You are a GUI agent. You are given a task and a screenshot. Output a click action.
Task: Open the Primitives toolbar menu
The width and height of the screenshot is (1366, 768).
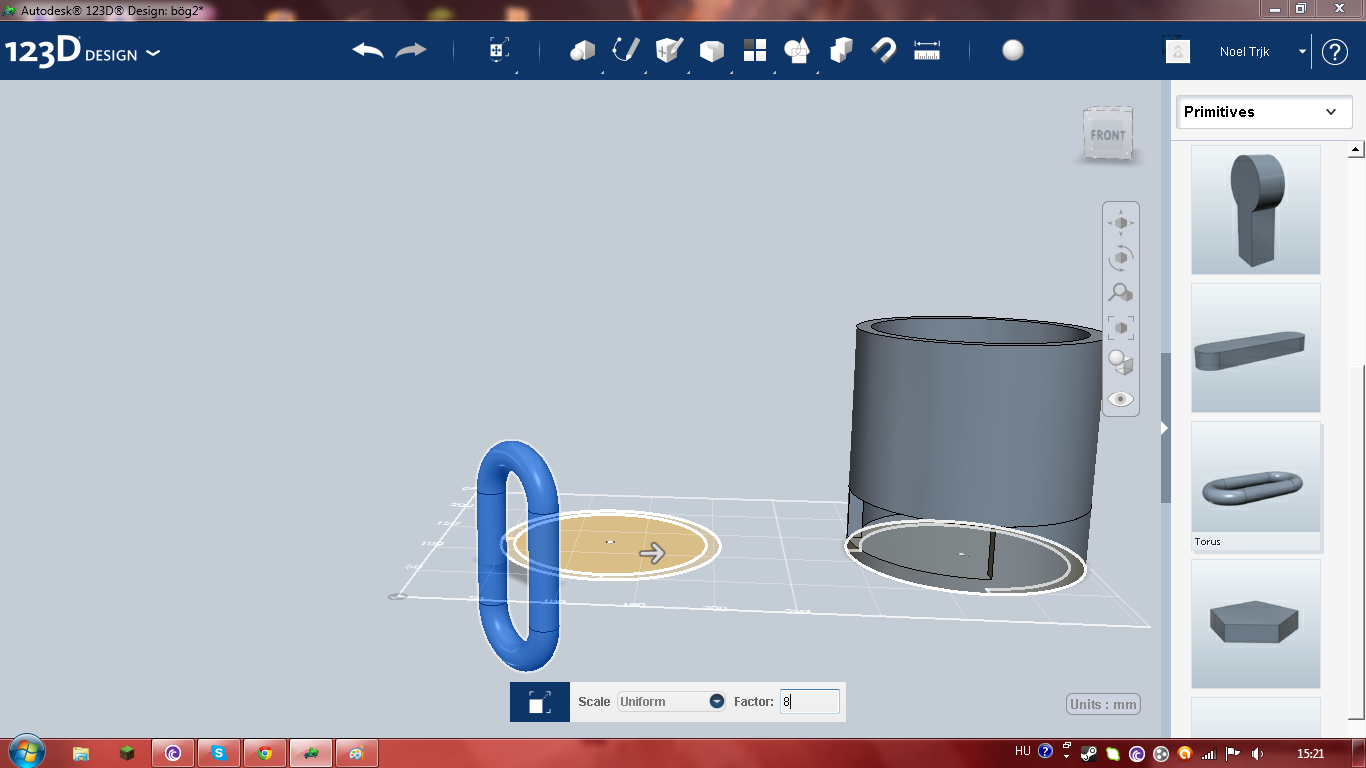pos(583,51)
